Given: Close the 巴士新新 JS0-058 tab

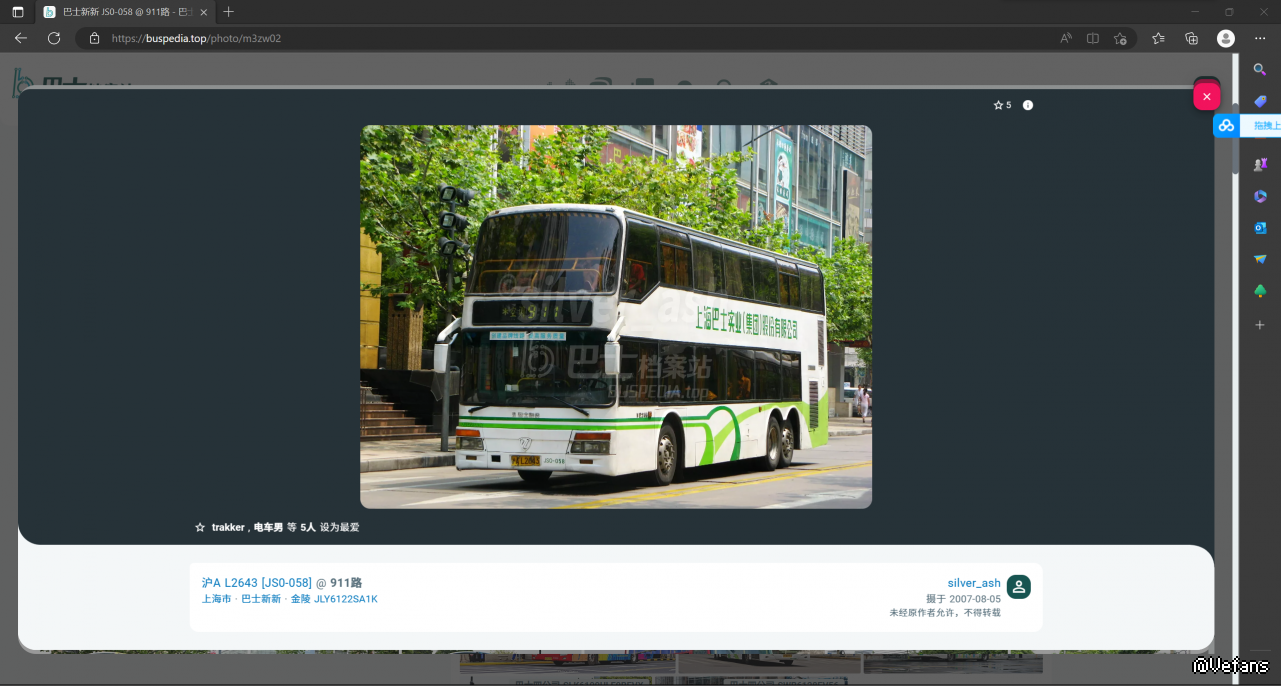Looking at the screenshot, I should click(x=204, y=12).
